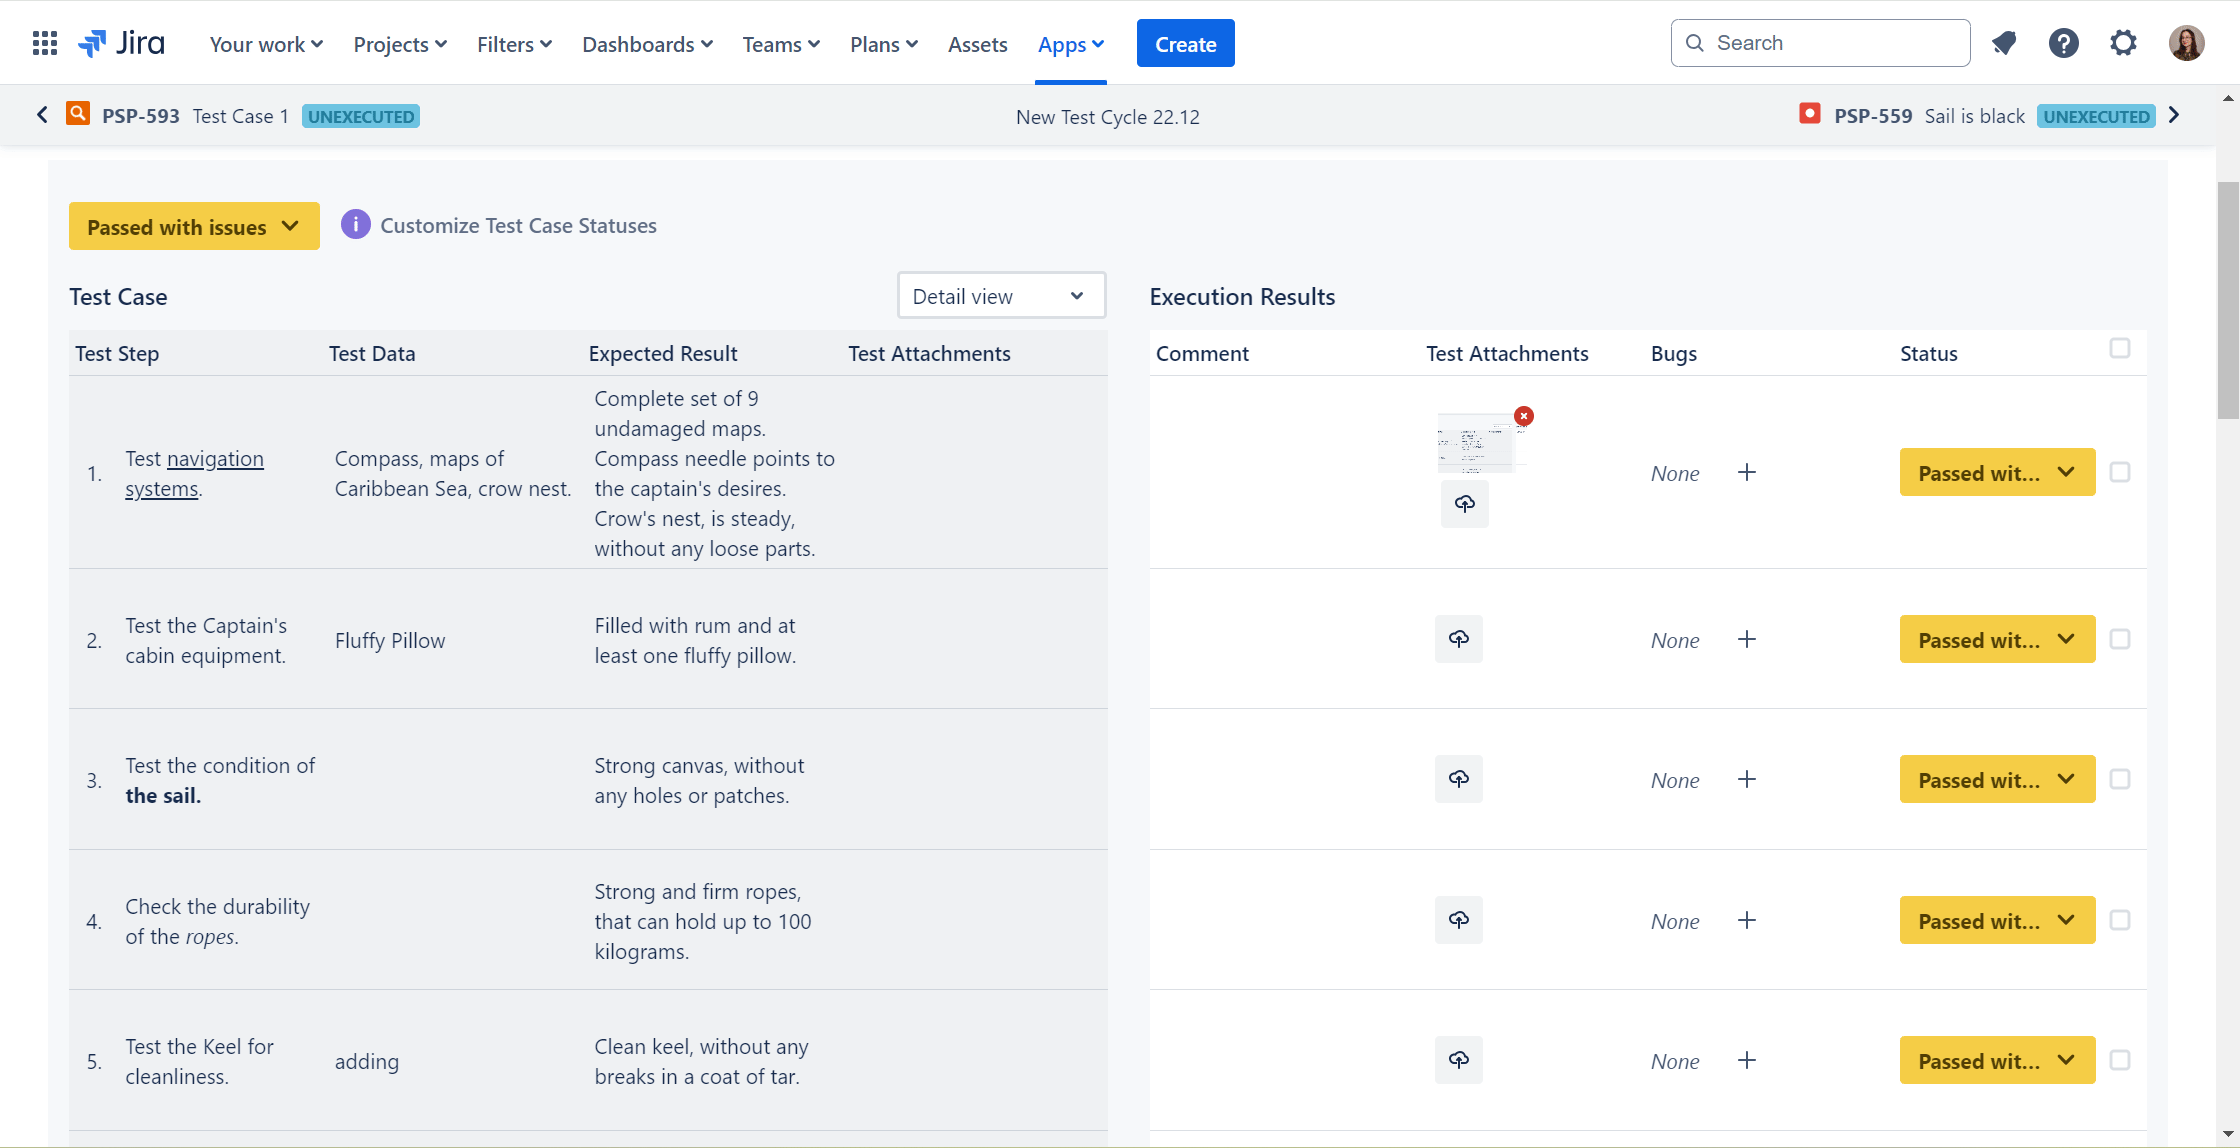The height and width of the screenshot is (1148, 2240).
Task: Check the checkbox for step 1 row
Action: click(x=2119, y=472)
